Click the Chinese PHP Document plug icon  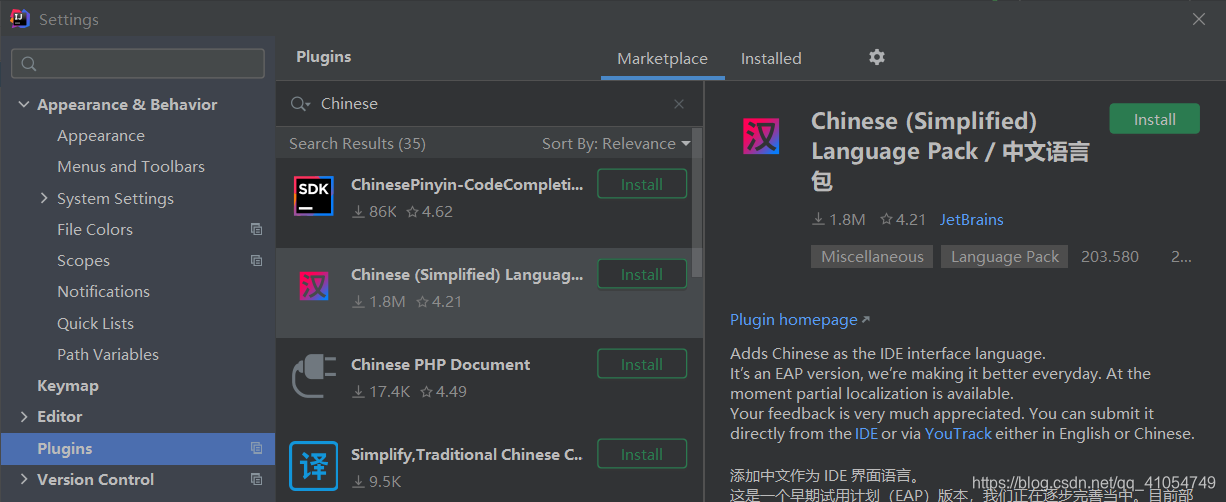pyautogui.click(x=314, y=377)
